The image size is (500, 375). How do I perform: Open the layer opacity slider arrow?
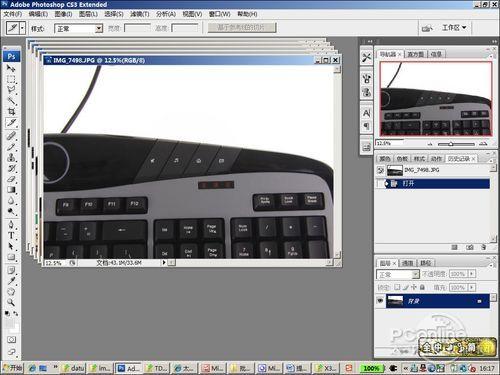tap(472, 274)
